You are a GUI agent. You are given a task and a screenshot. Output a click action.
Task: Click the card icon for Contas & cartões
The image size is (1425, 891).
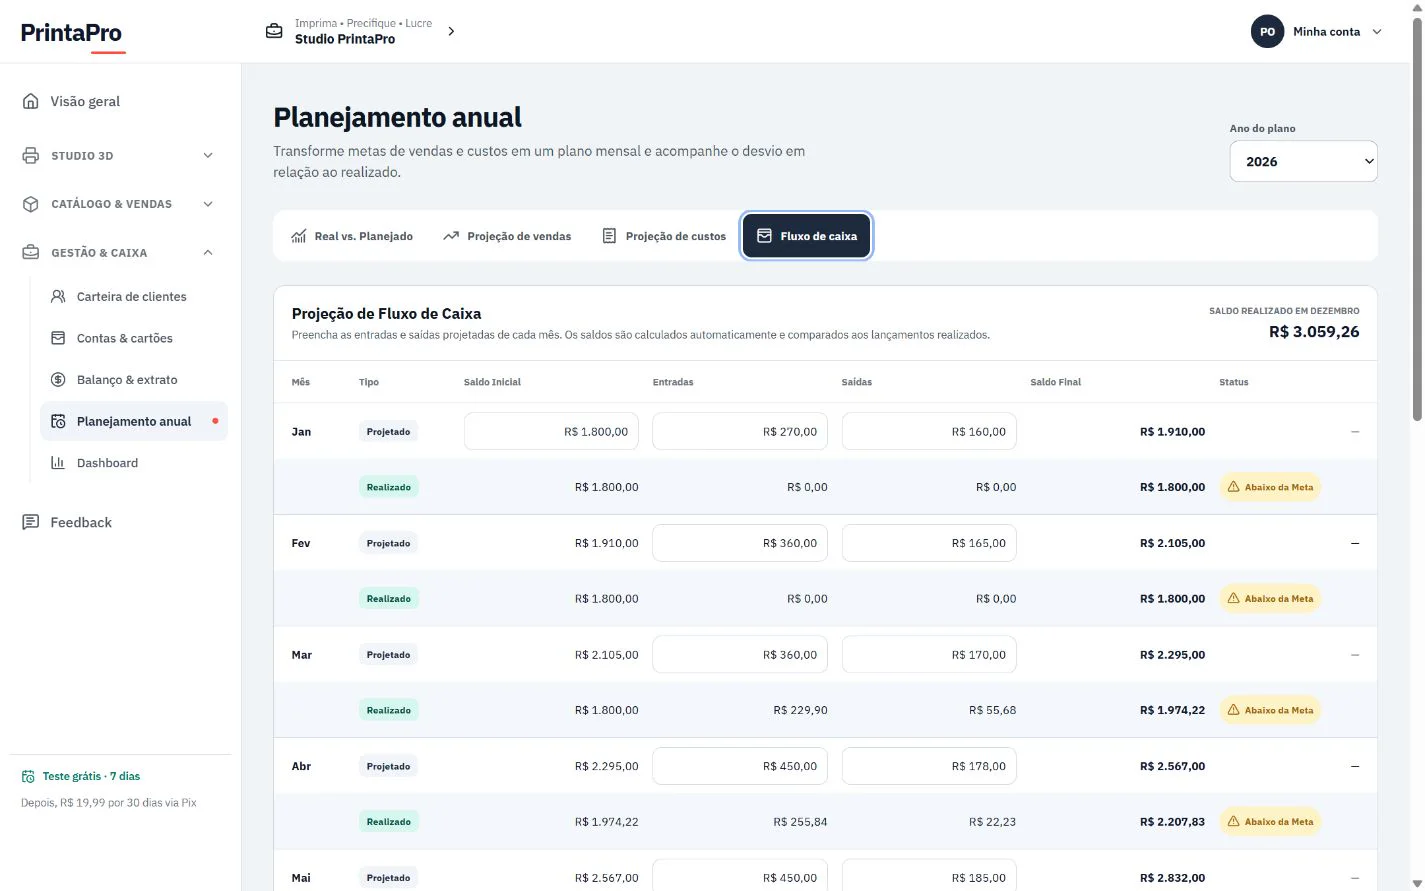tap(58, 338)
